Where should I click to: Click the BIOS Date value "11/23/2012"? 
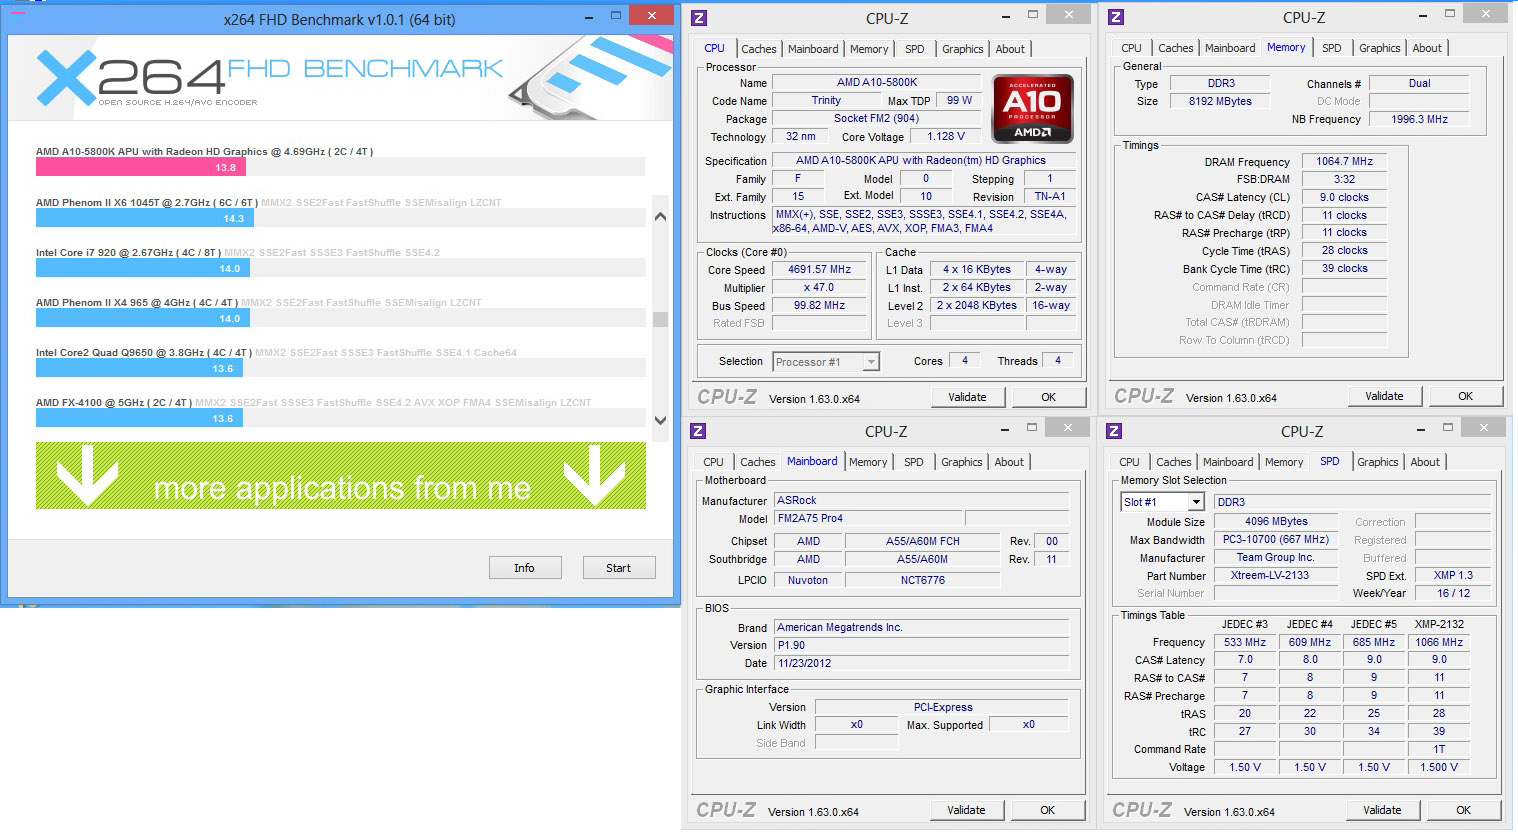tap(922, 663)
